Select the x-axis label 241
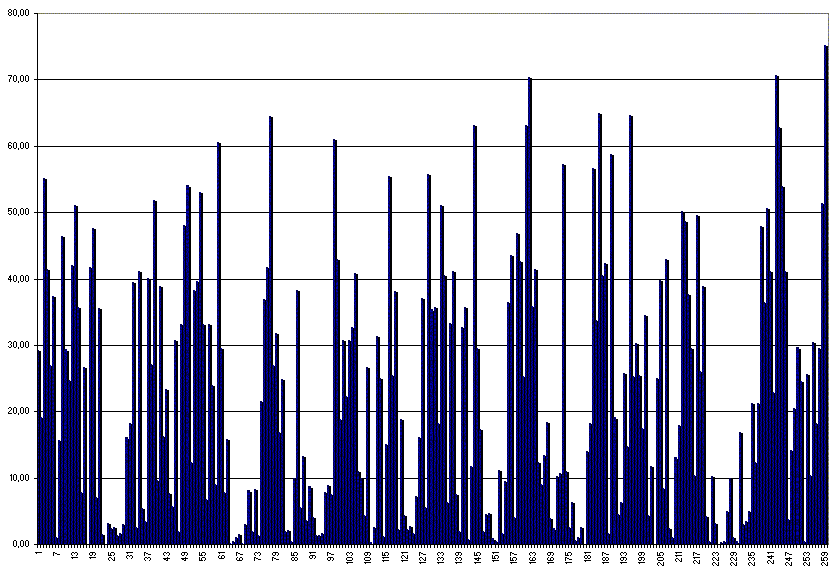The width and height of the screenshot is (837, 573). pos(770,557)
